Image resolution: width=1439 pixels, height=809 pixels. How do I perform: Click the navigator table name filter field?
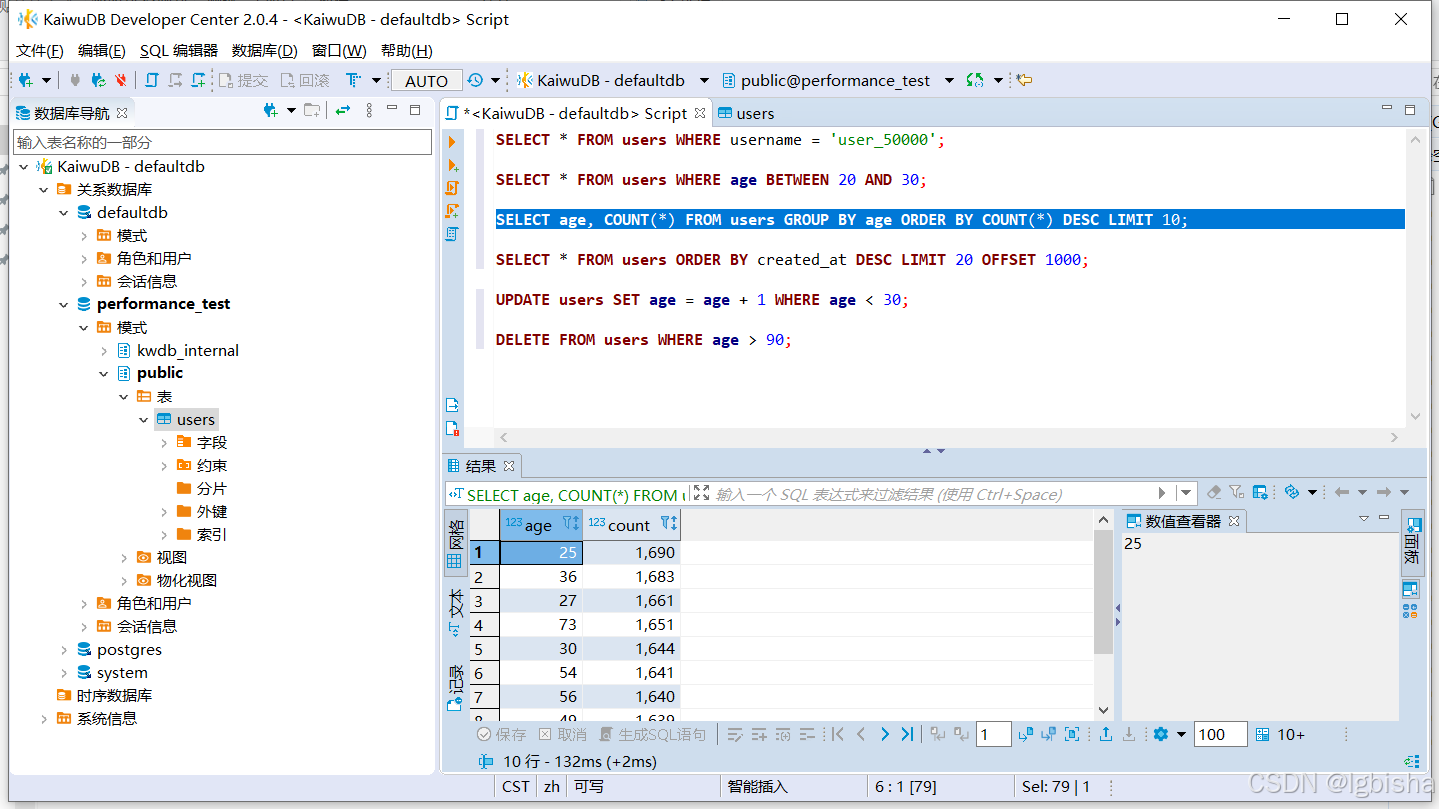point(222,142)
